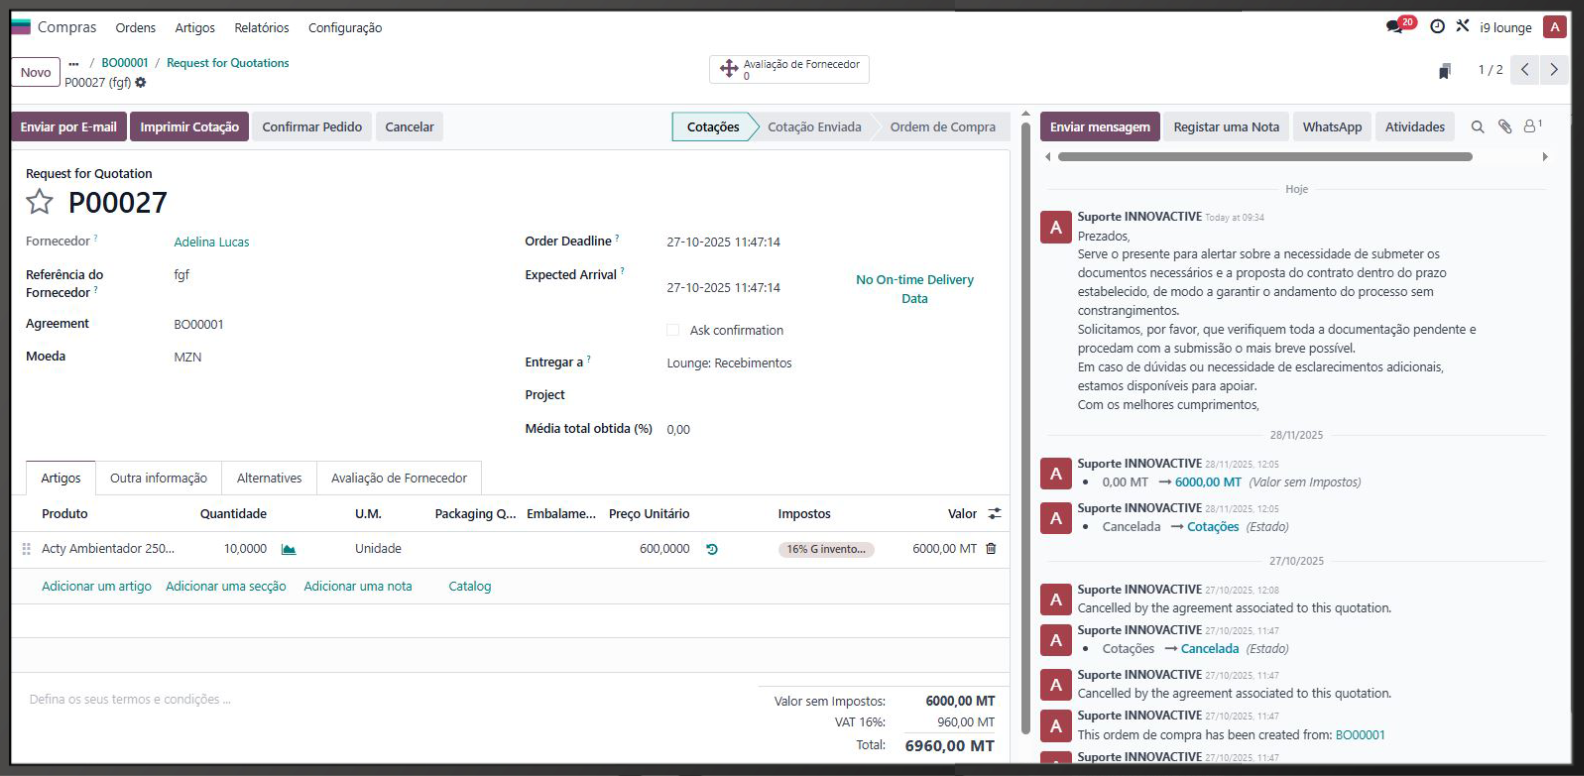The height and width of the screenshot is (776, 1584).
Task: Go to the next record arrow
Action: 1553,70
